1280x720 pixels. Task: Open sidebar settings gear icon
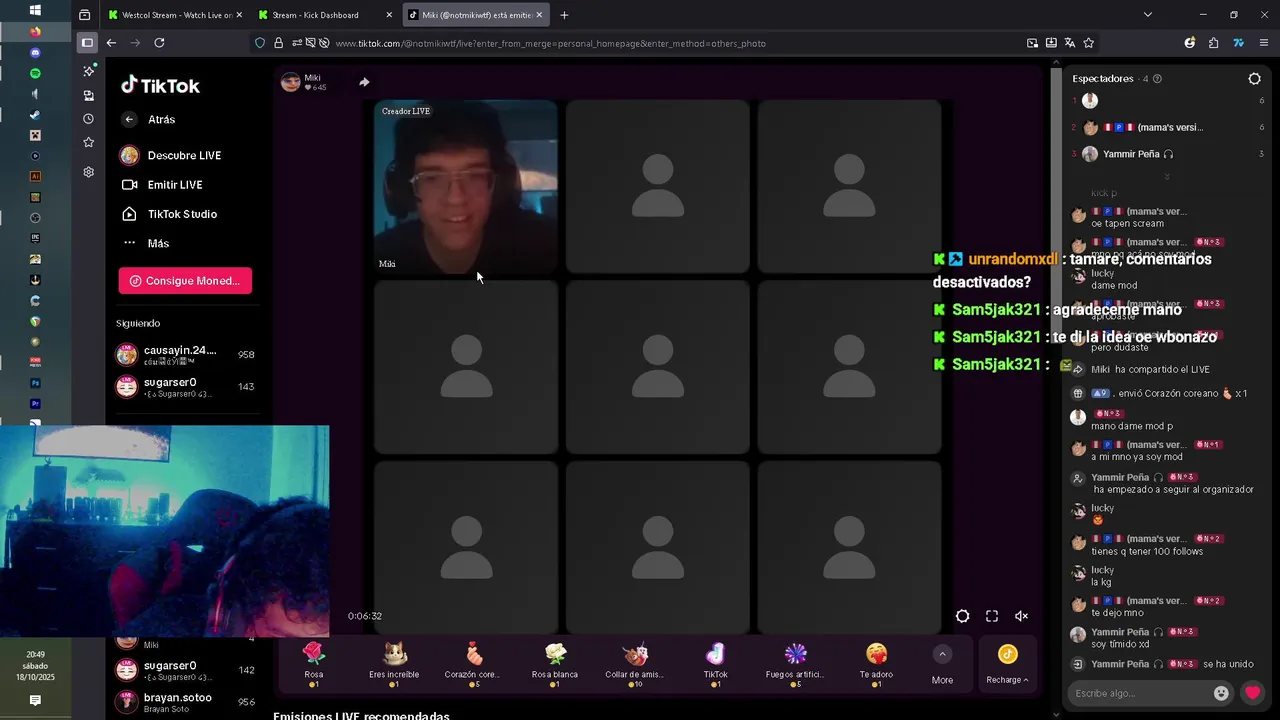click(x=88, y=172)
